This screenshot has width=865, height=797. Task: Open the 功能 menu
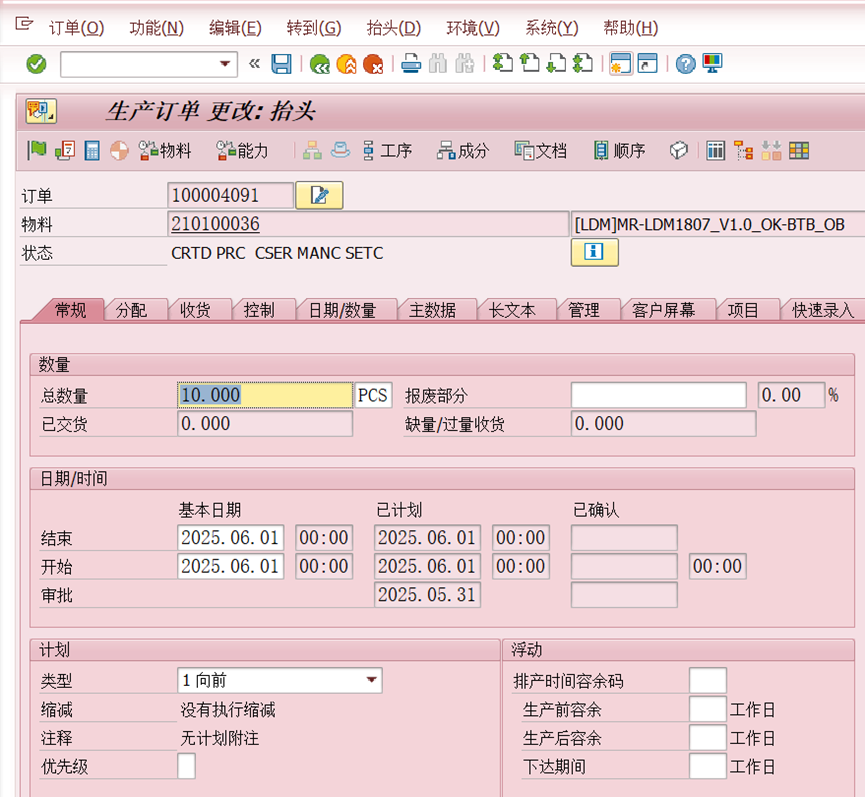click(157, 28)
